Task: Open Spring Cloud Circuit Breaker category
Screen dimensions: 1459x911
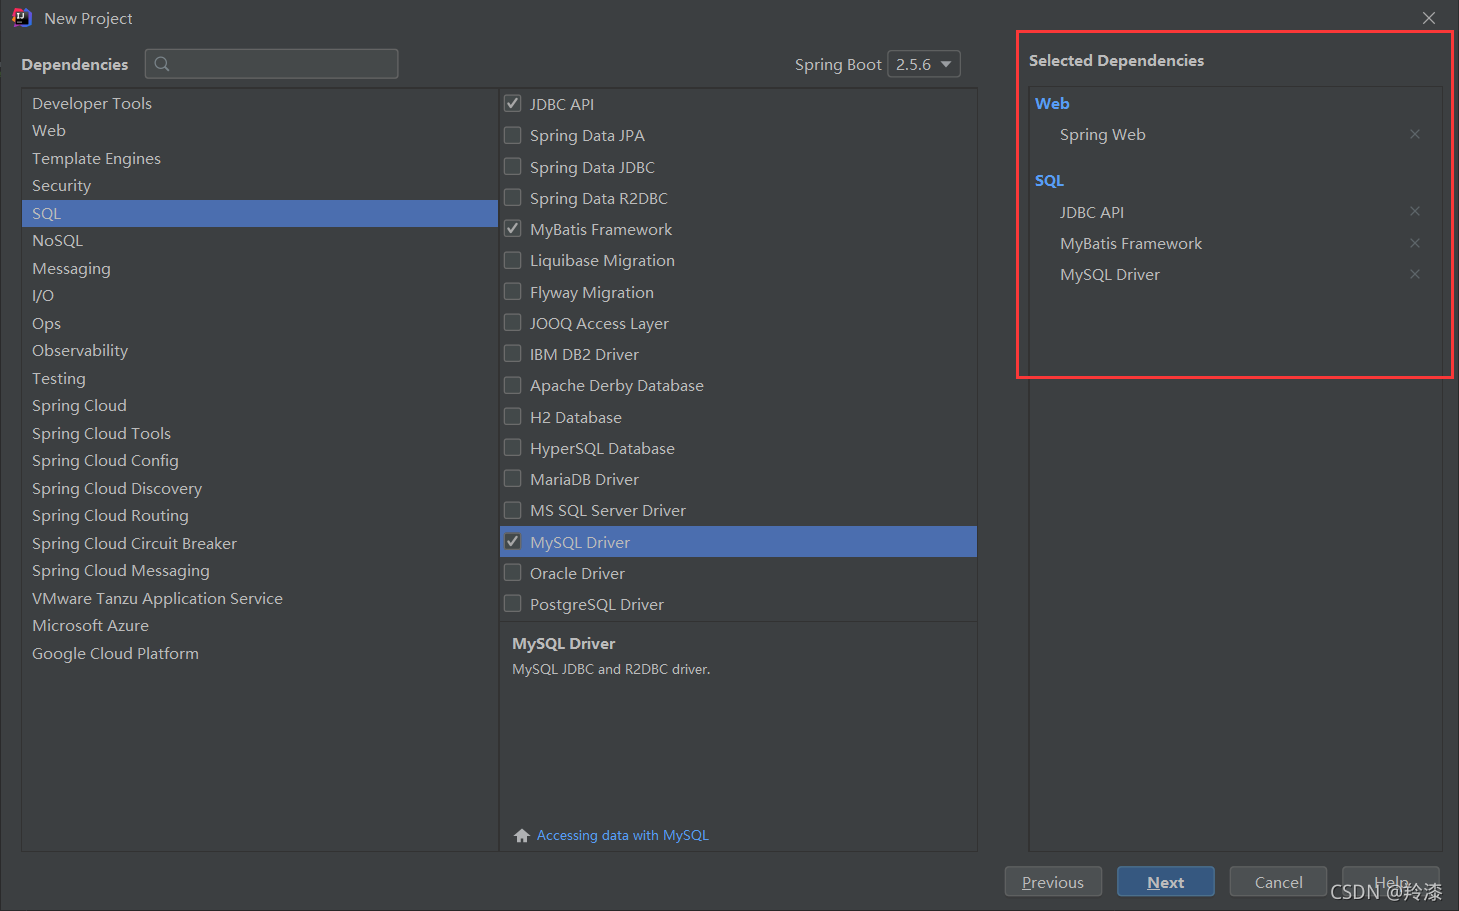Action: [x=260, y=543]
